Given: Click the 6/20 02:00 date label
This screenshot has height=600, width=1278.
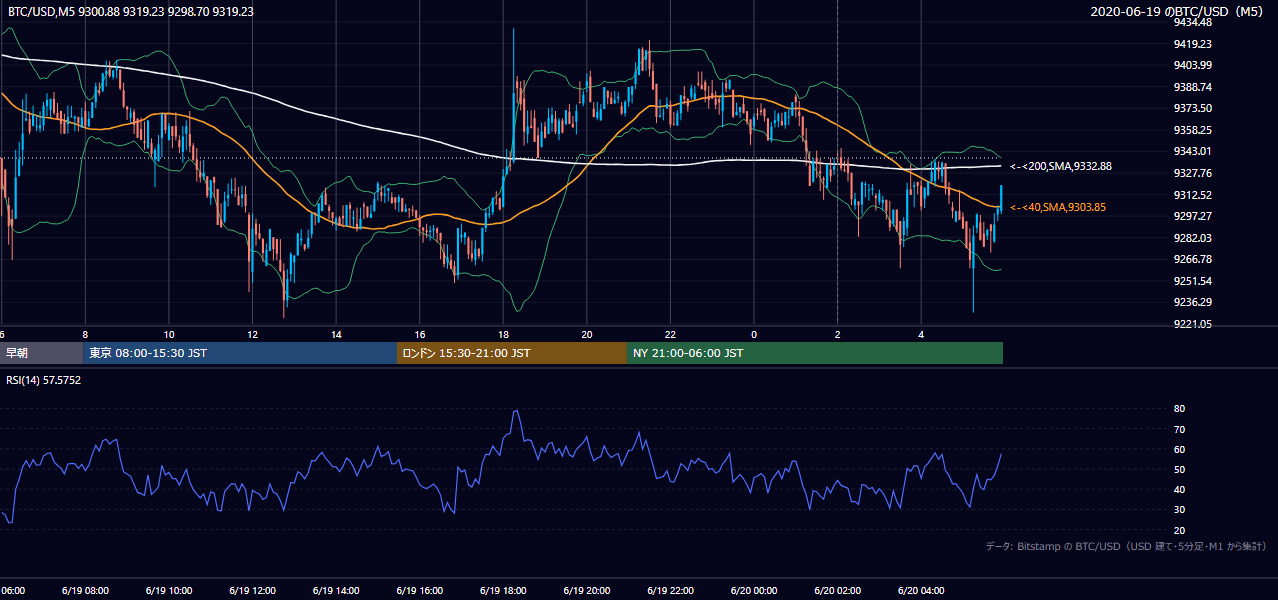Looking at the screenshot, I should pos(837,591).
